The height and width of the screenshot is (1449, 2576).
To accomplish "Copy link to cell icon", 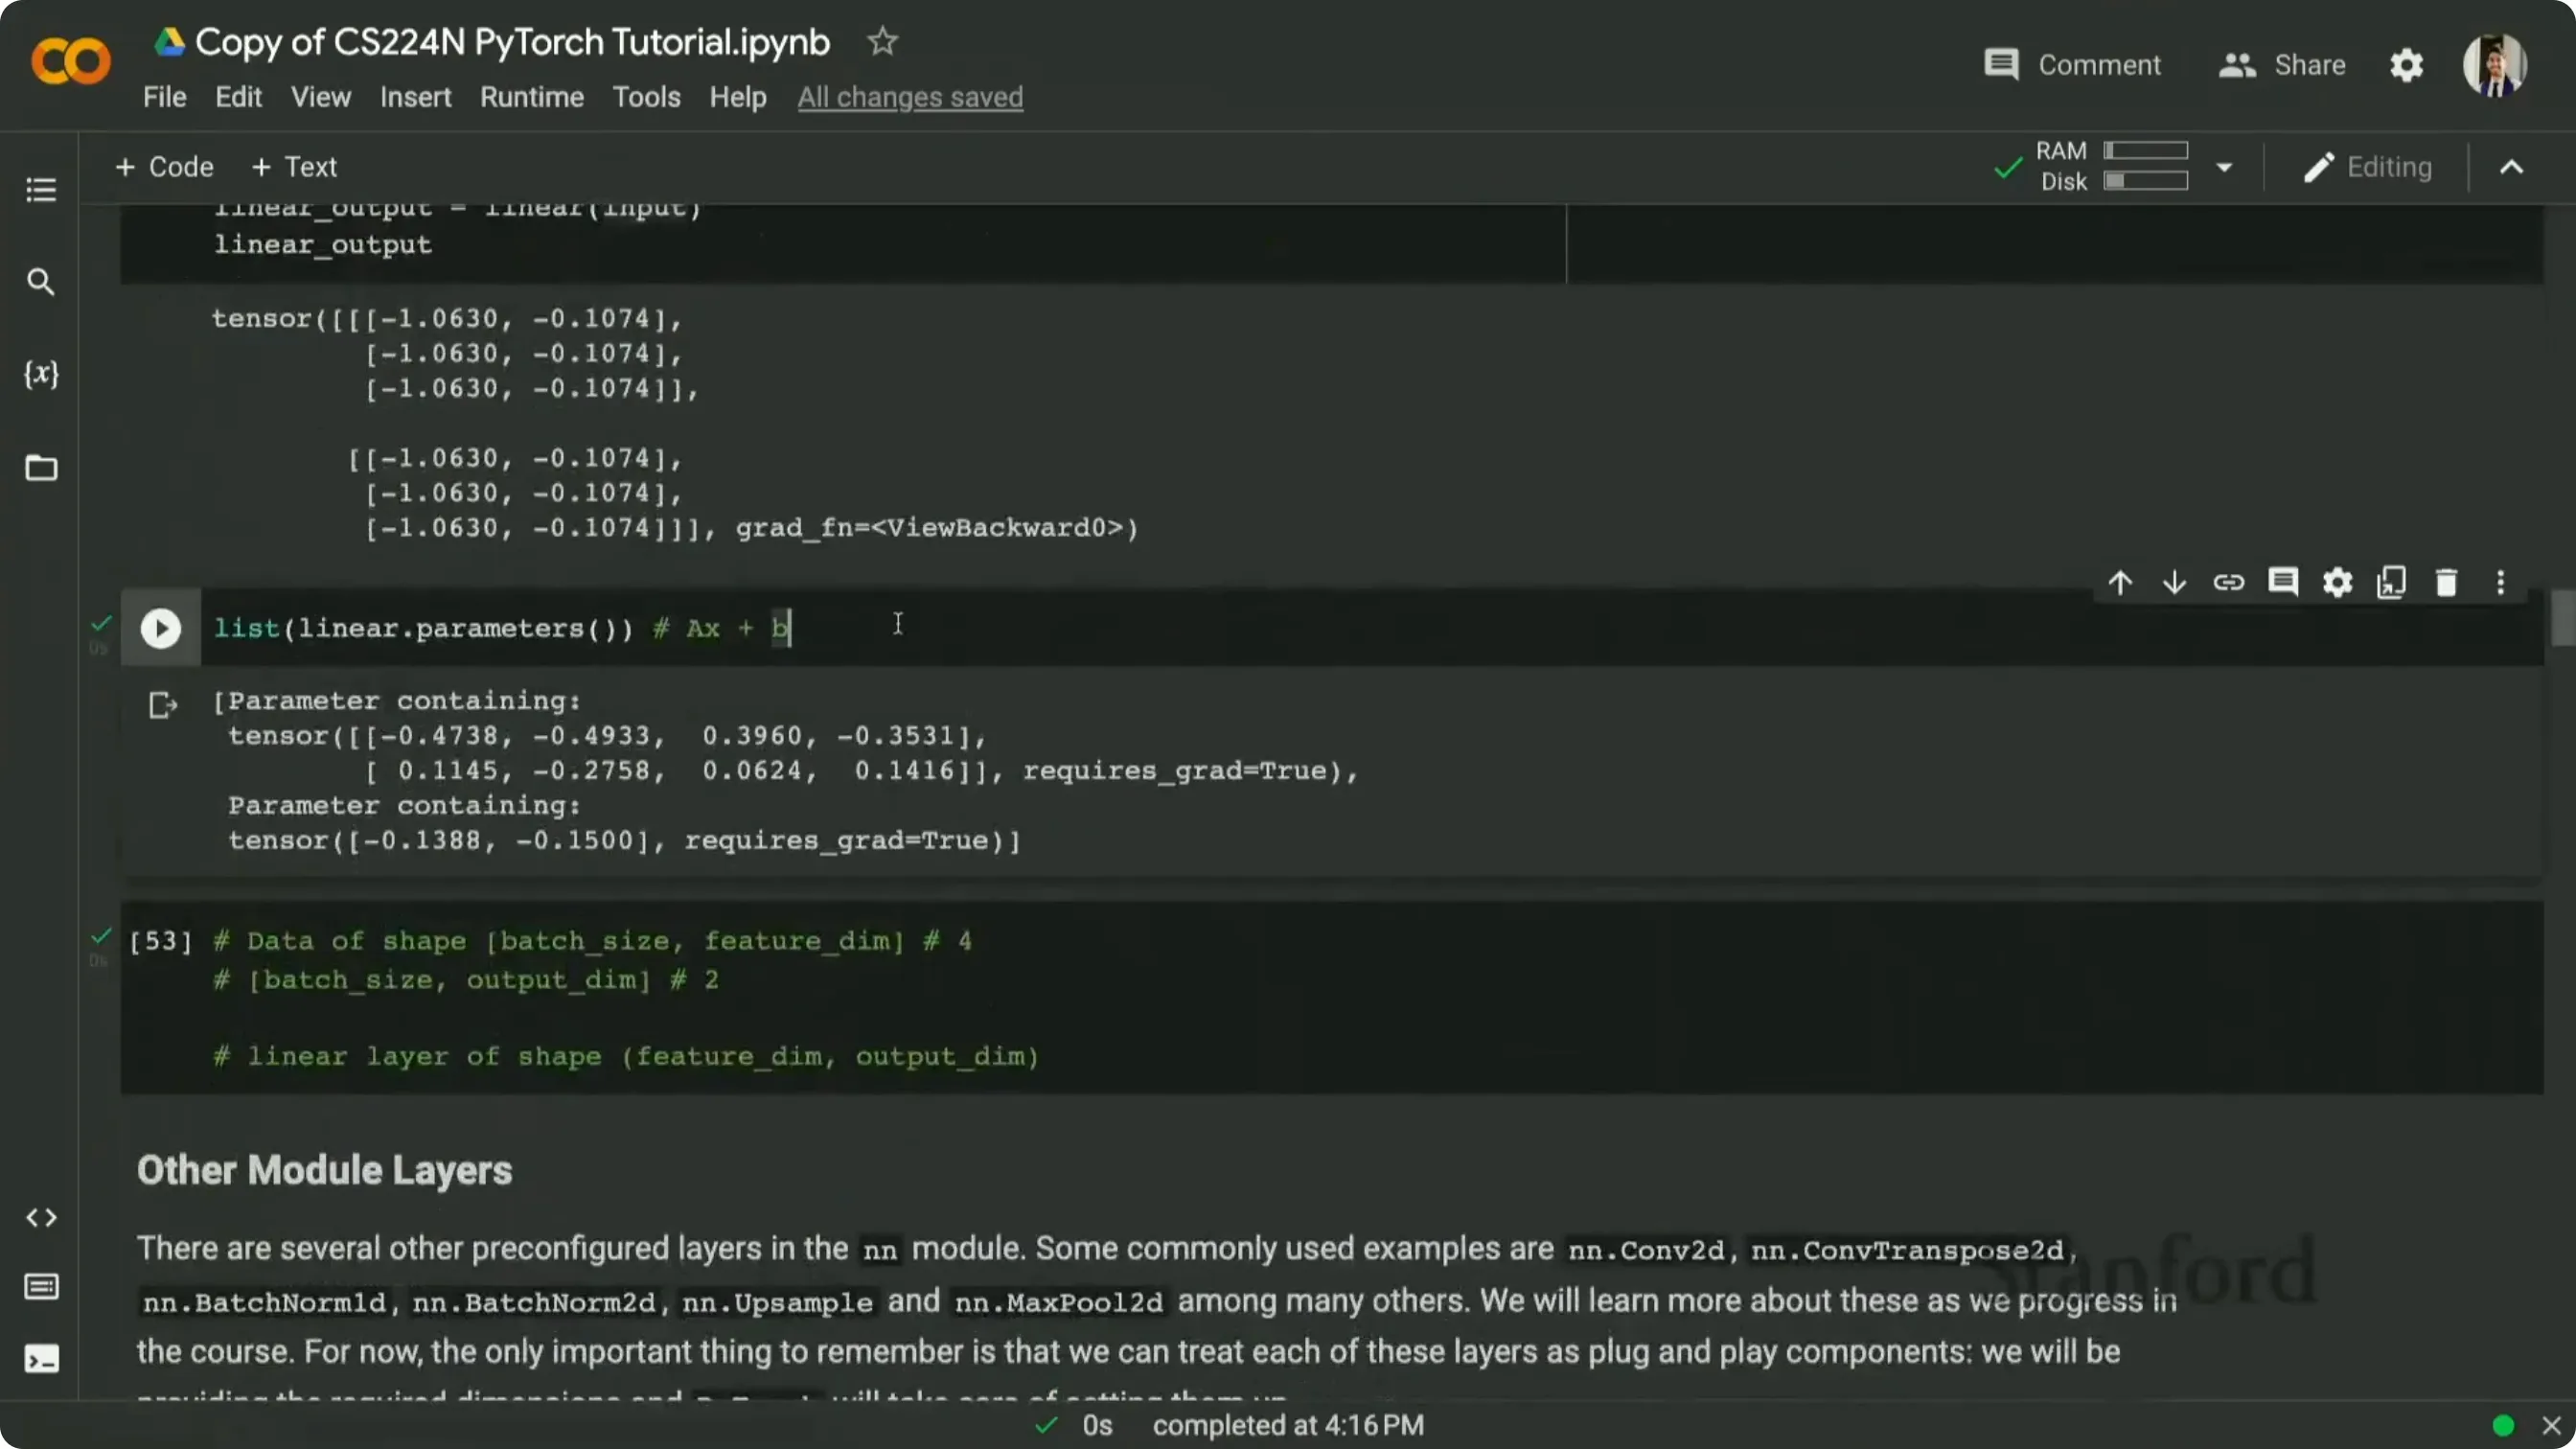I will (x=2228, y=582).
